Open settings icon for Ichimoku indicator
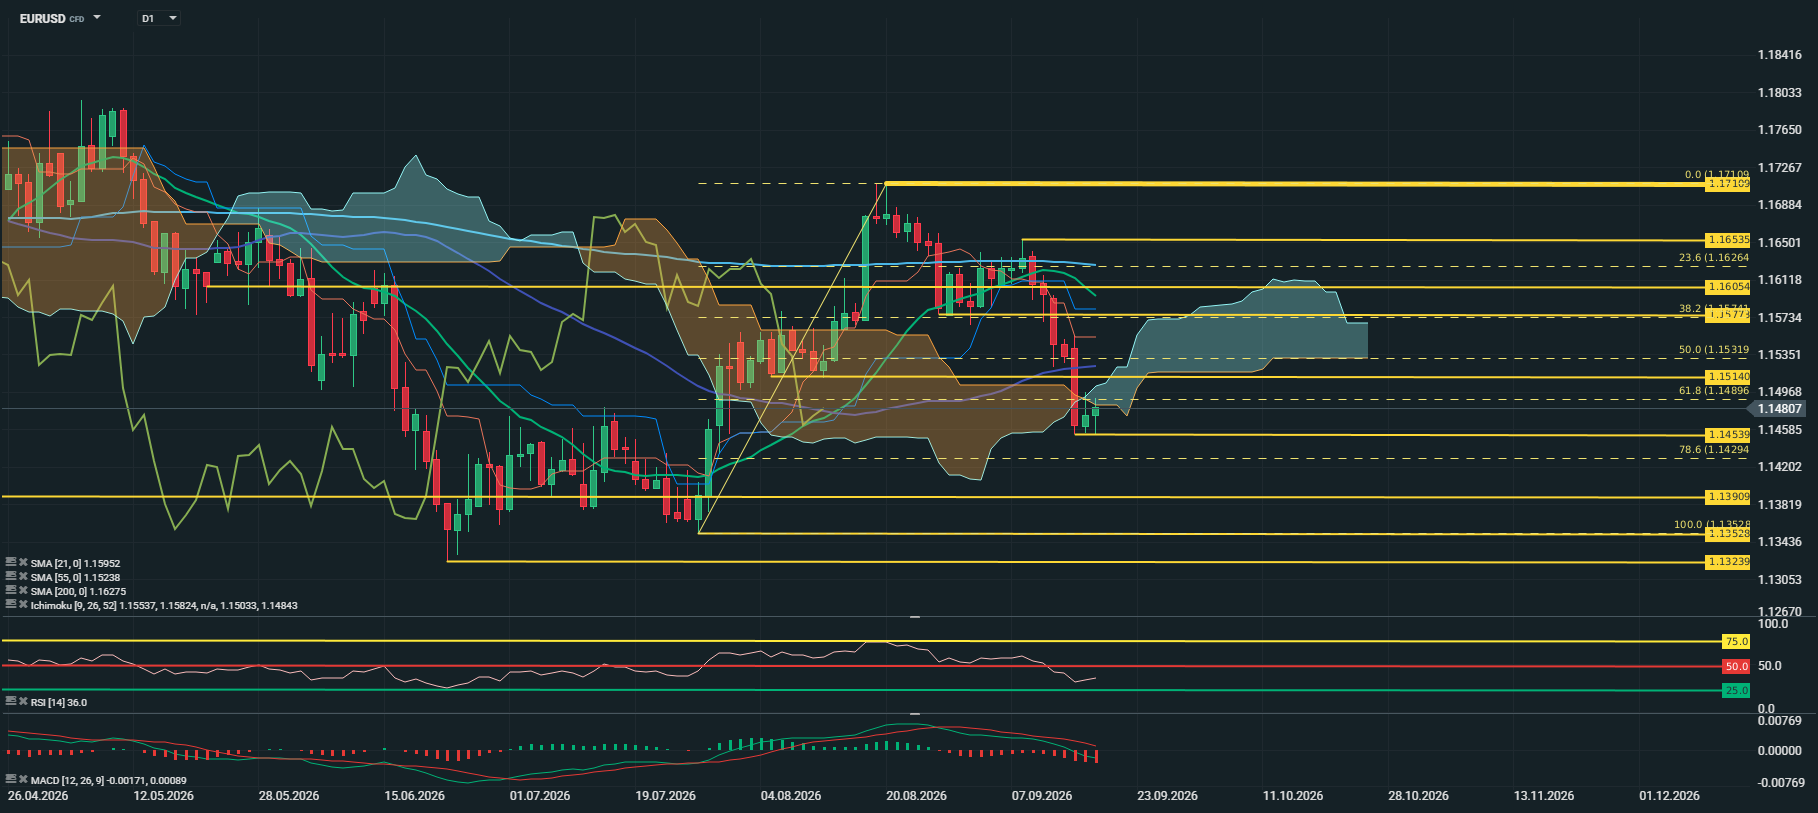Image resolution: width=1818 pixels, height=813 pixels. pyautogui.click(x=11, y=605)
